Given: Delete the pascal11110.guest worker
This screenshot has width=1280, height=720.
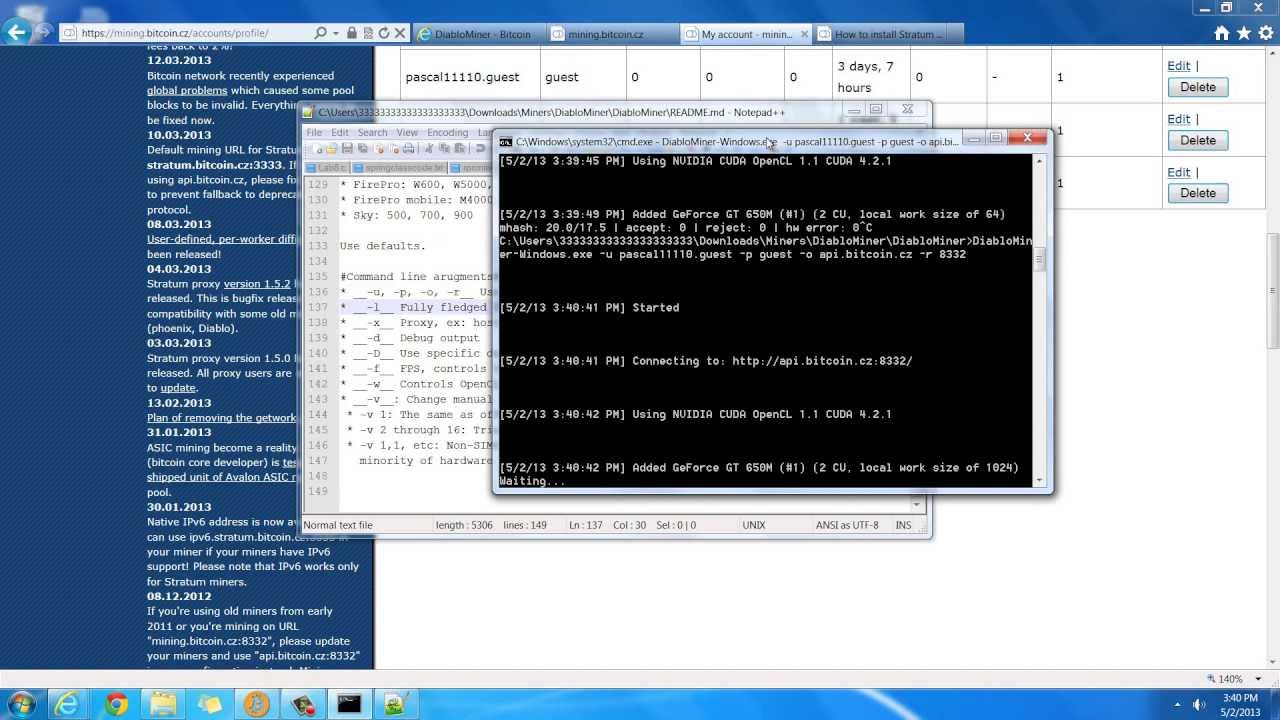Looking at the screenshot, I should [x=1197, y=87].
